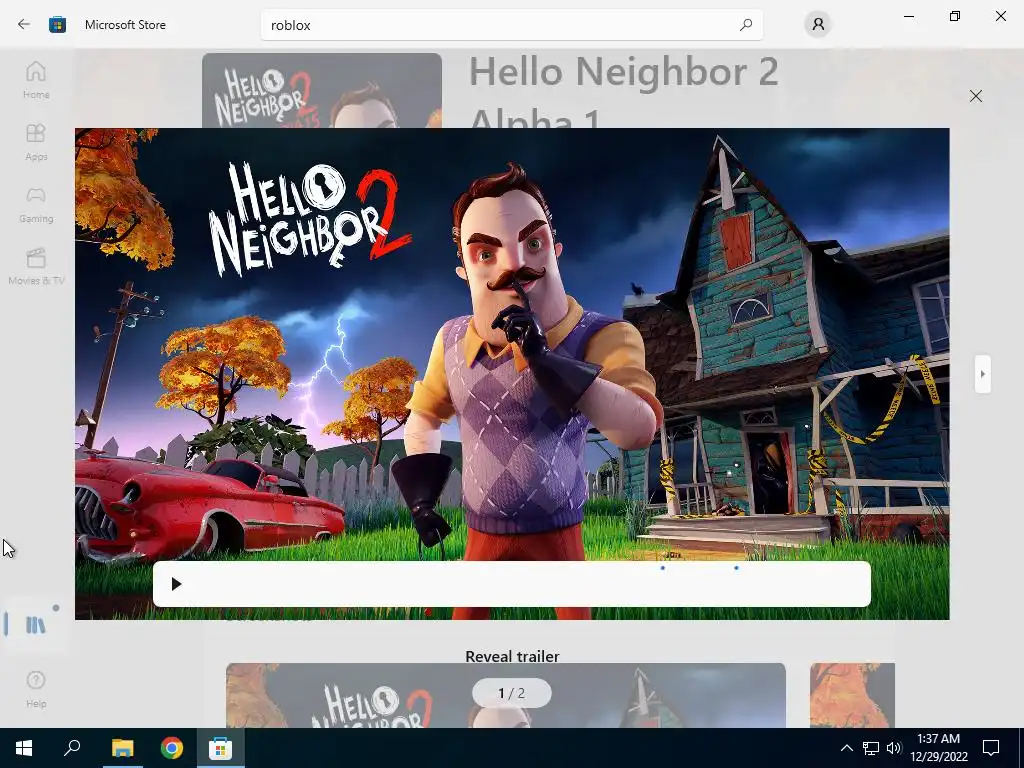Open network status tray icon
The height and width of the screenshot is (768, 1024).
click(x=871, y=748)
